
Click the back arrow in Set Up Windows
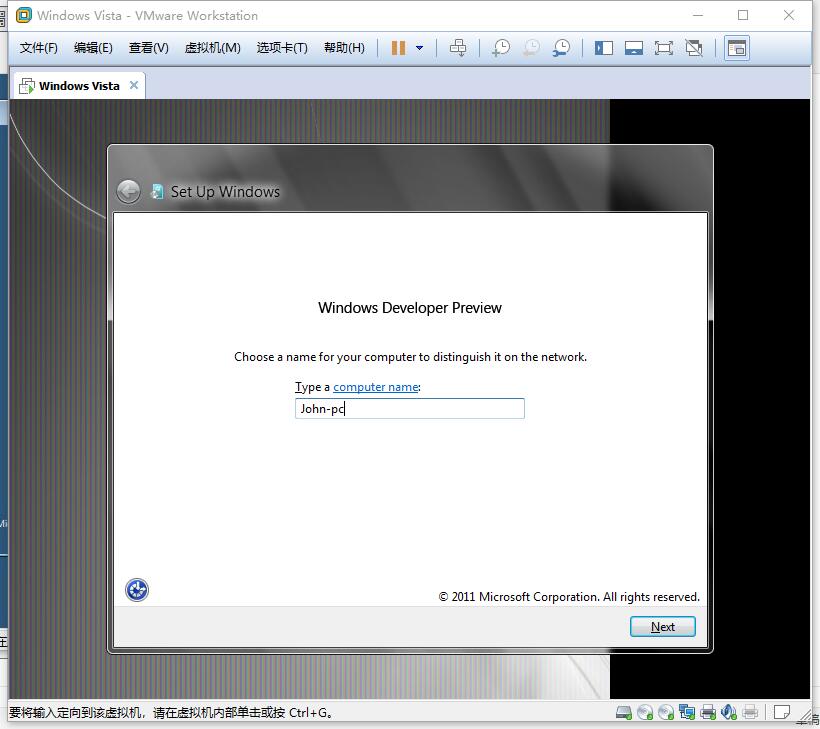click(128, 191)
